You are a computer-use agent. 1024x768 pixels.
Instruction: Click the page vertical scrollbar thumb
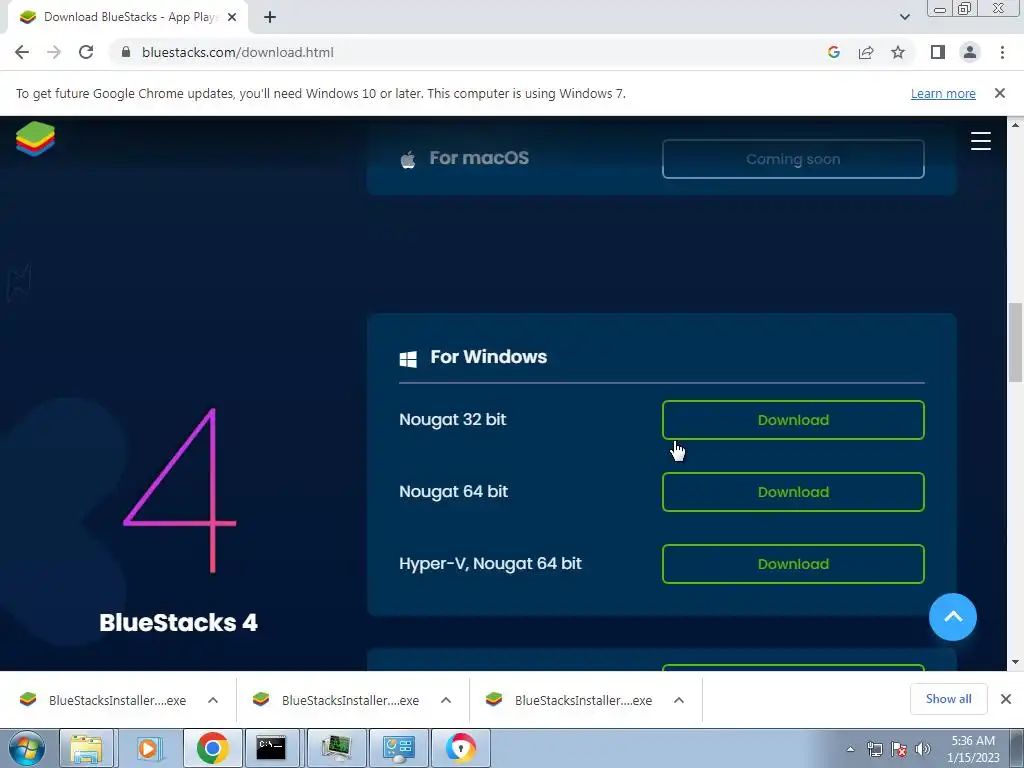(x=1015, y=342)
